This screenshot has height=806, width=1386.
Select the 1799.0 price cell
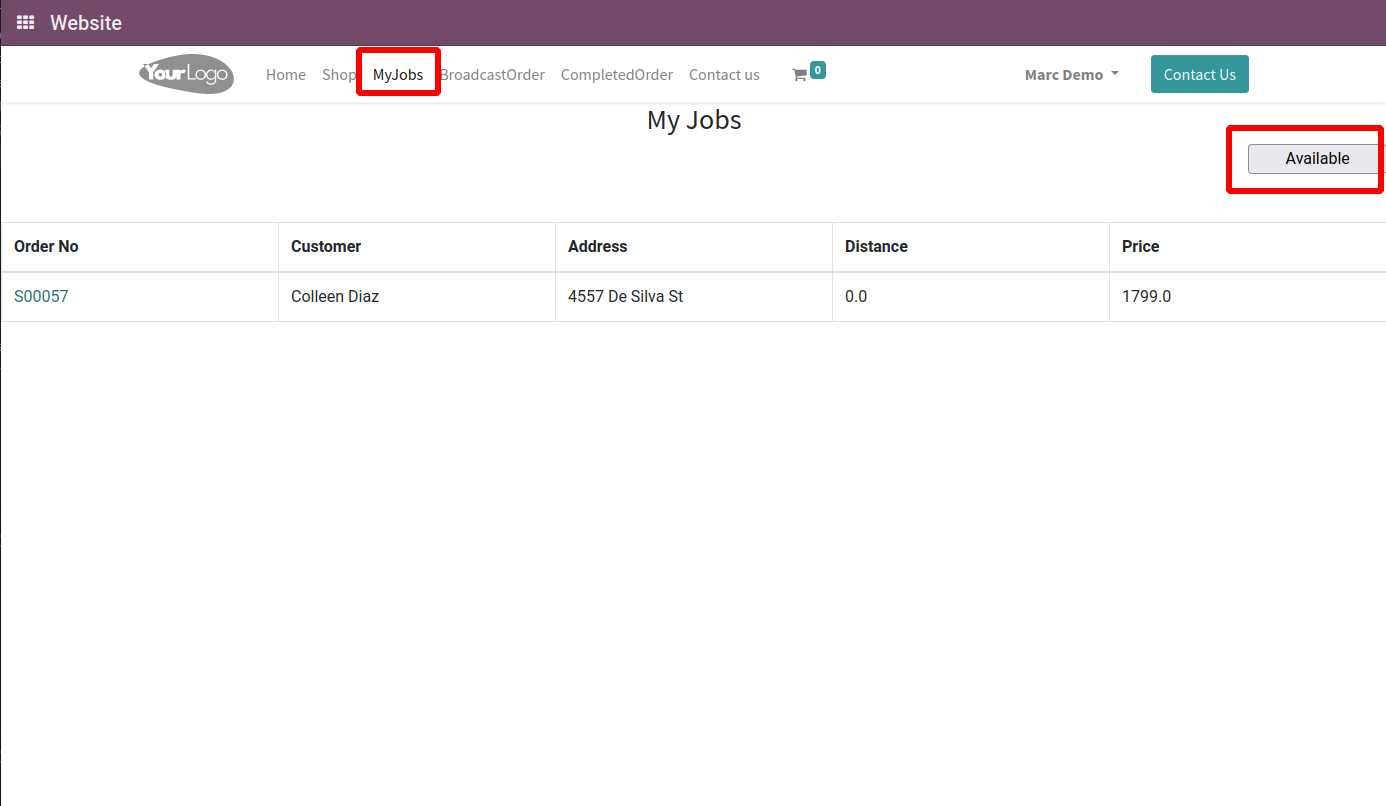pyautogui.click(x=1248, y=296)
